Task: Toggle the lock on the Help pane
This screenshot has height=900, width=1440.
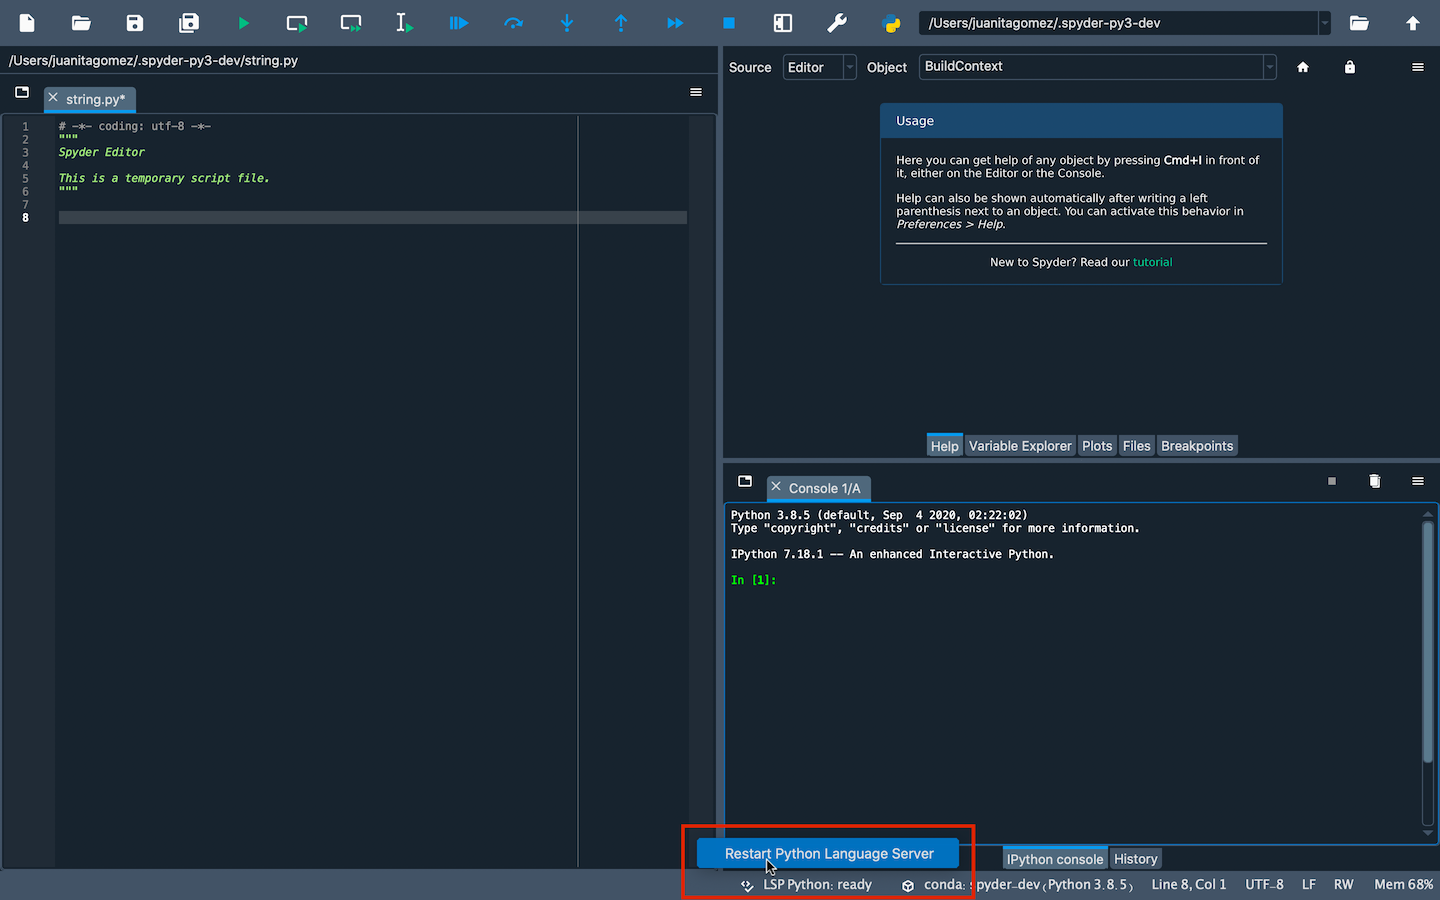Action: pyautogui.click(x=1349, y=67)
